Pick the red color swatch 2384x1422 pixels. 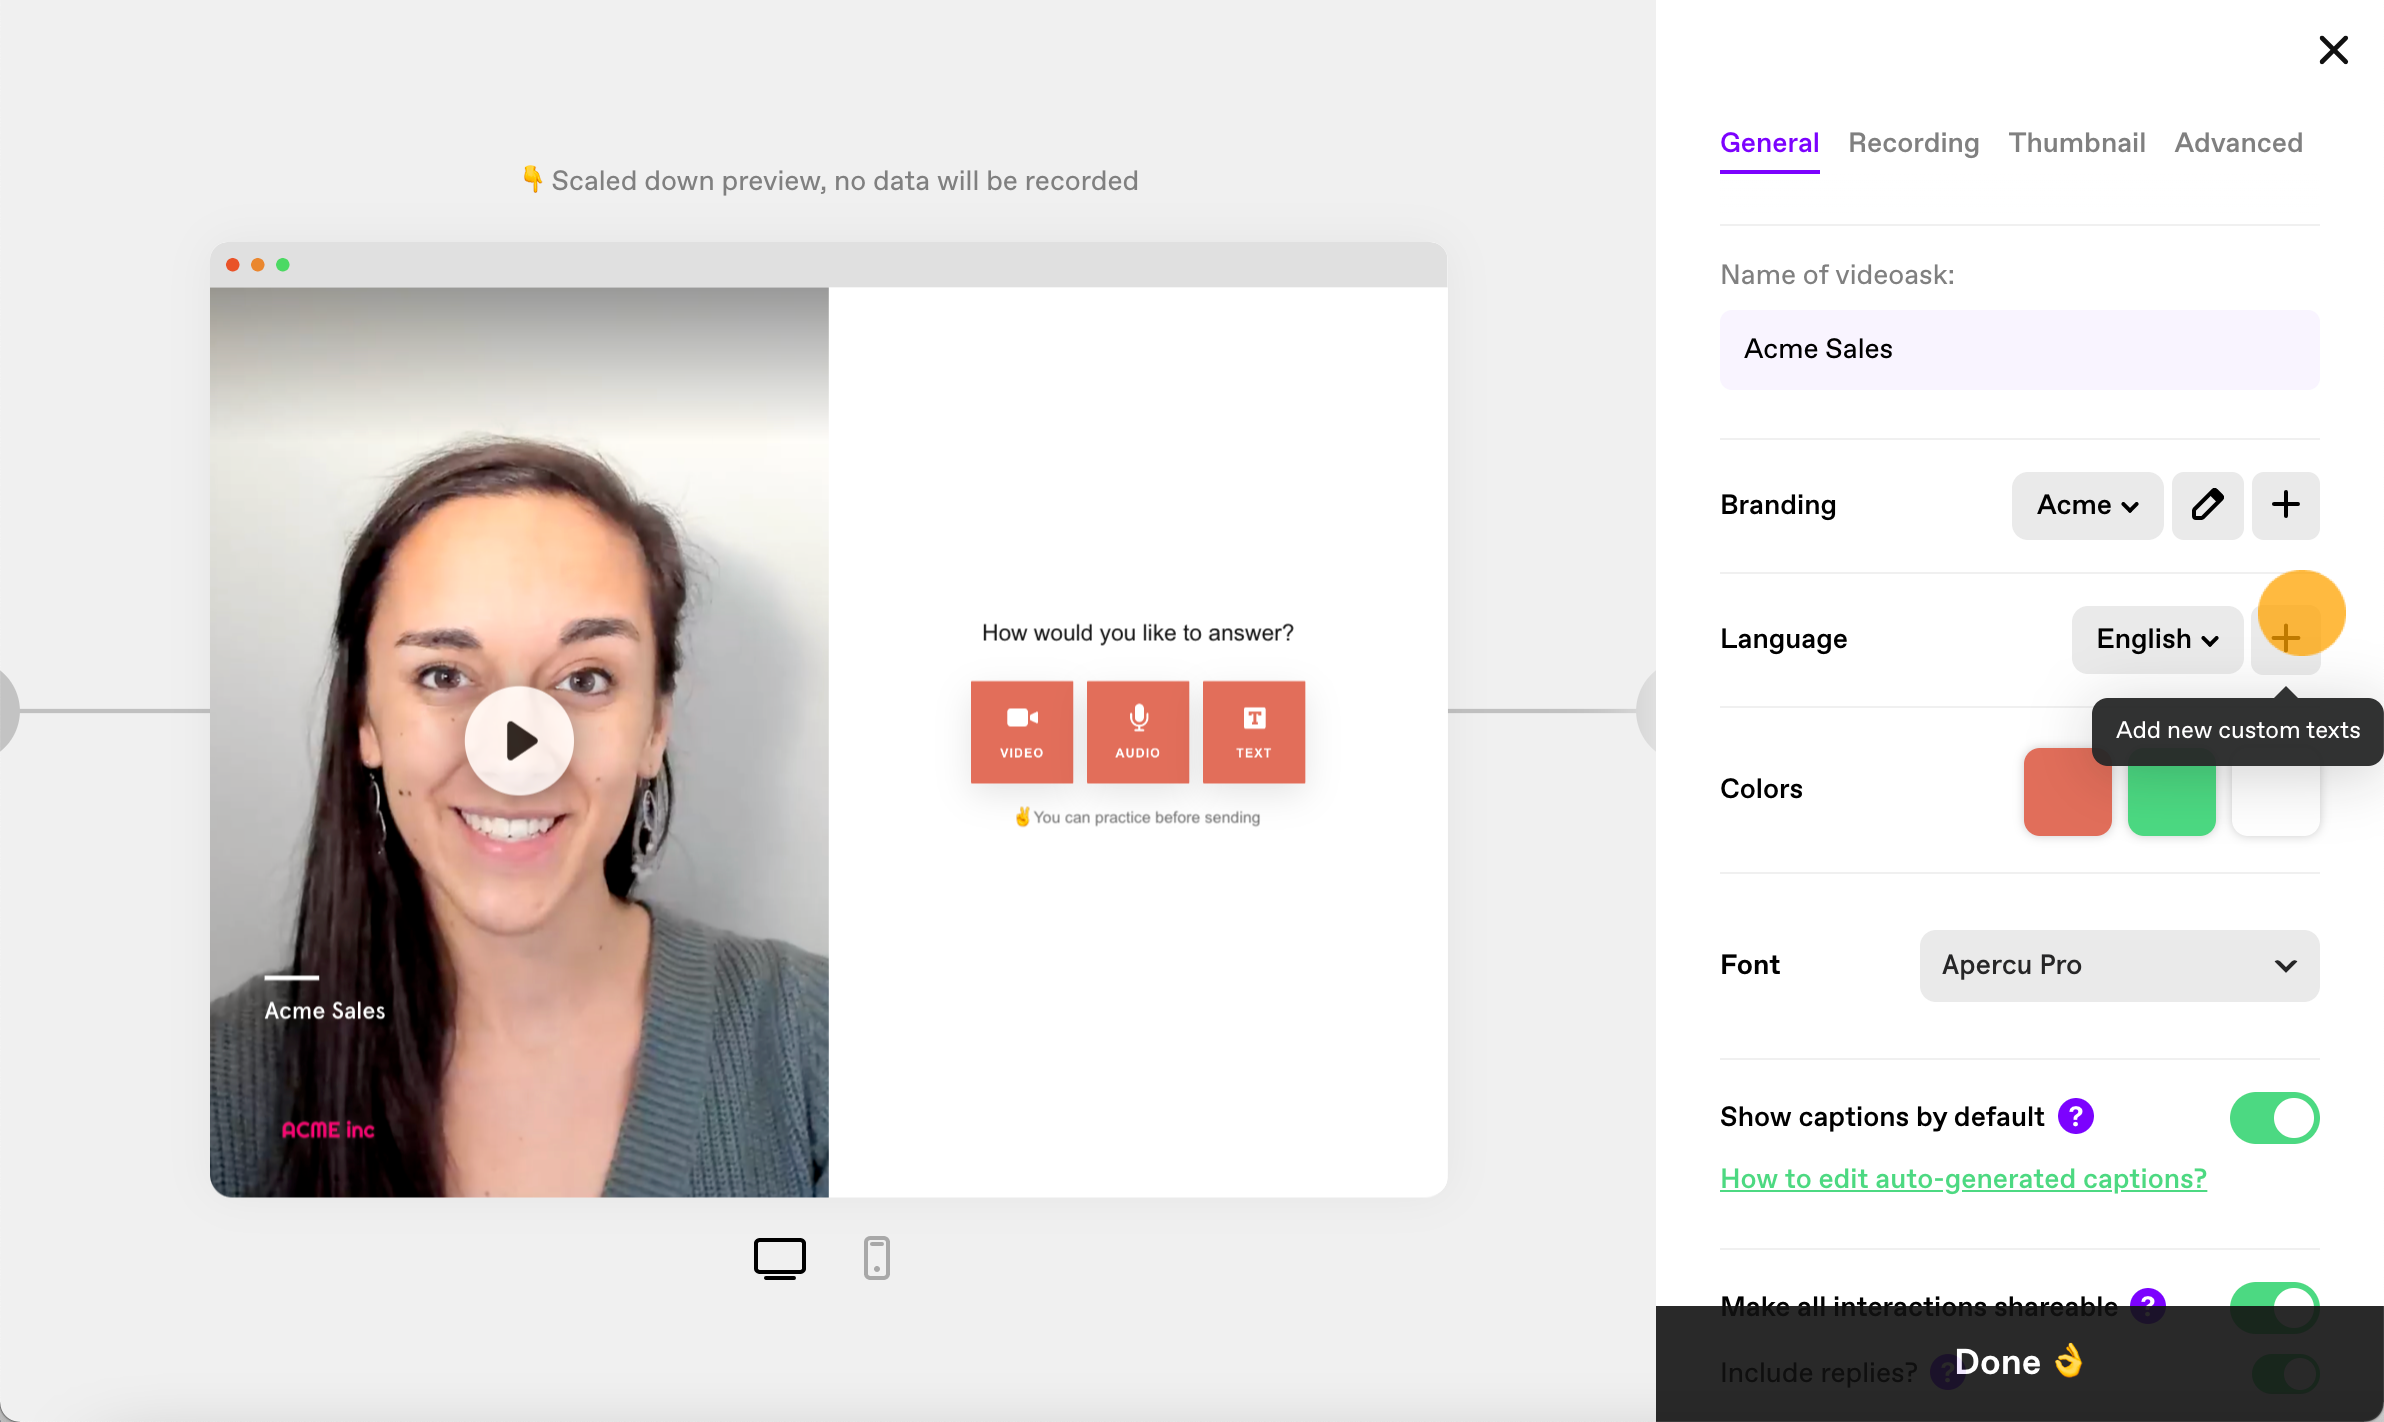tap(2067, 791)
